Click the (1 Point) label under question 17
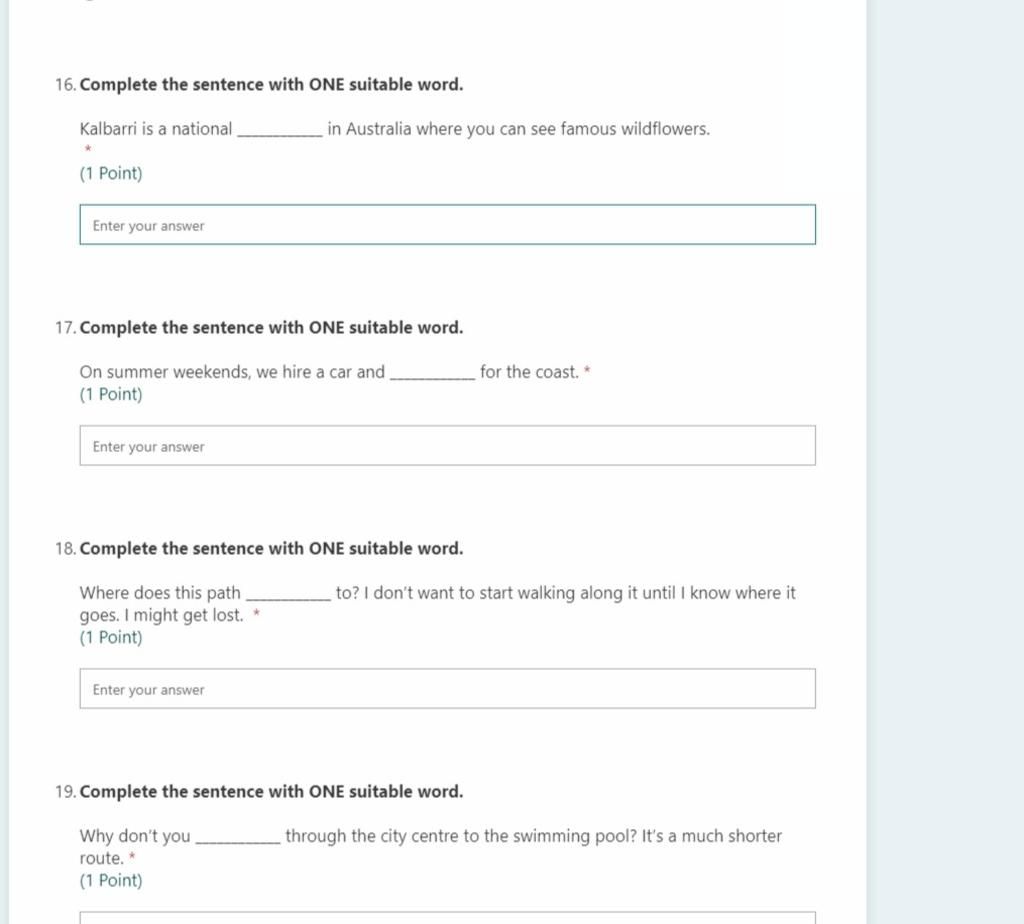This screenshot has height=924, width=1024. click(111, 394)
